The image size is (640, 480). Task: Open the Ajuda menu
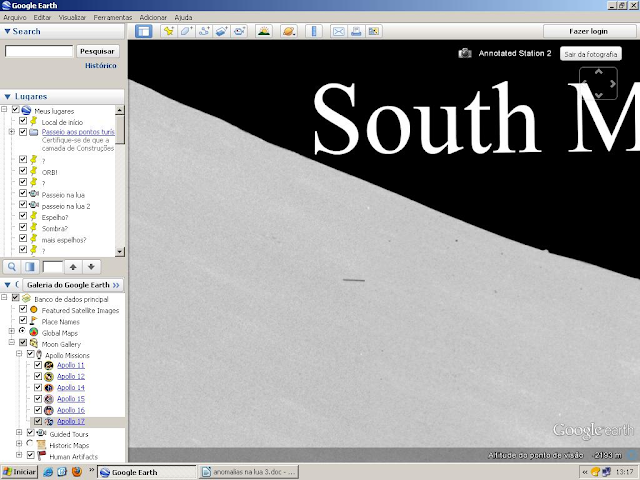(x=183, y=18)
